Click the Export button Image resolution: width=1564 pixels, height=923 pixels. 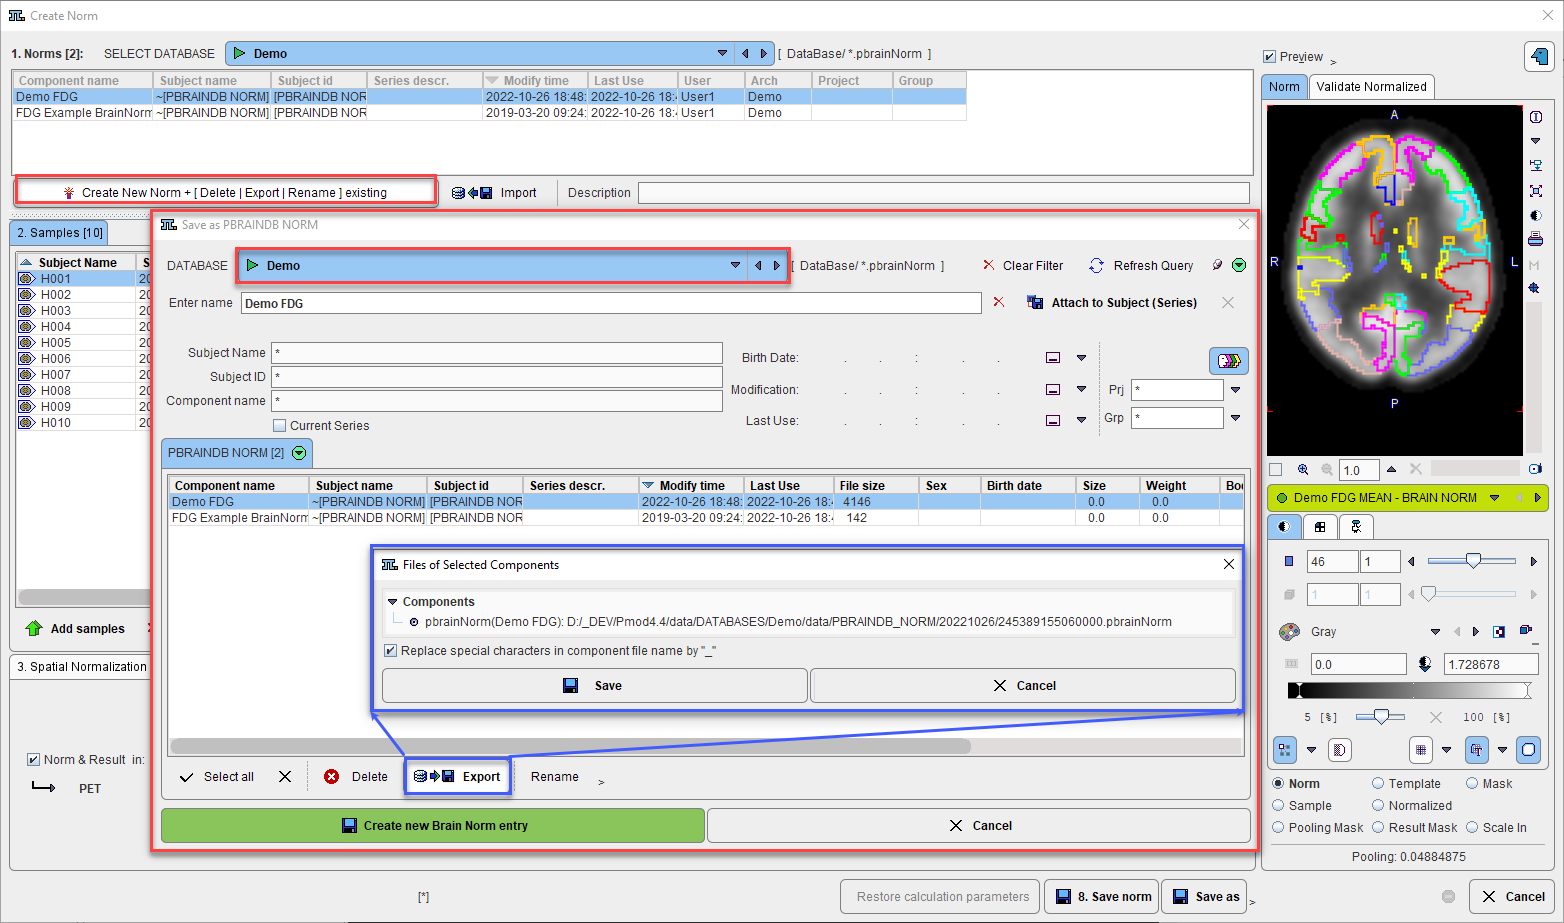point(458,777)
